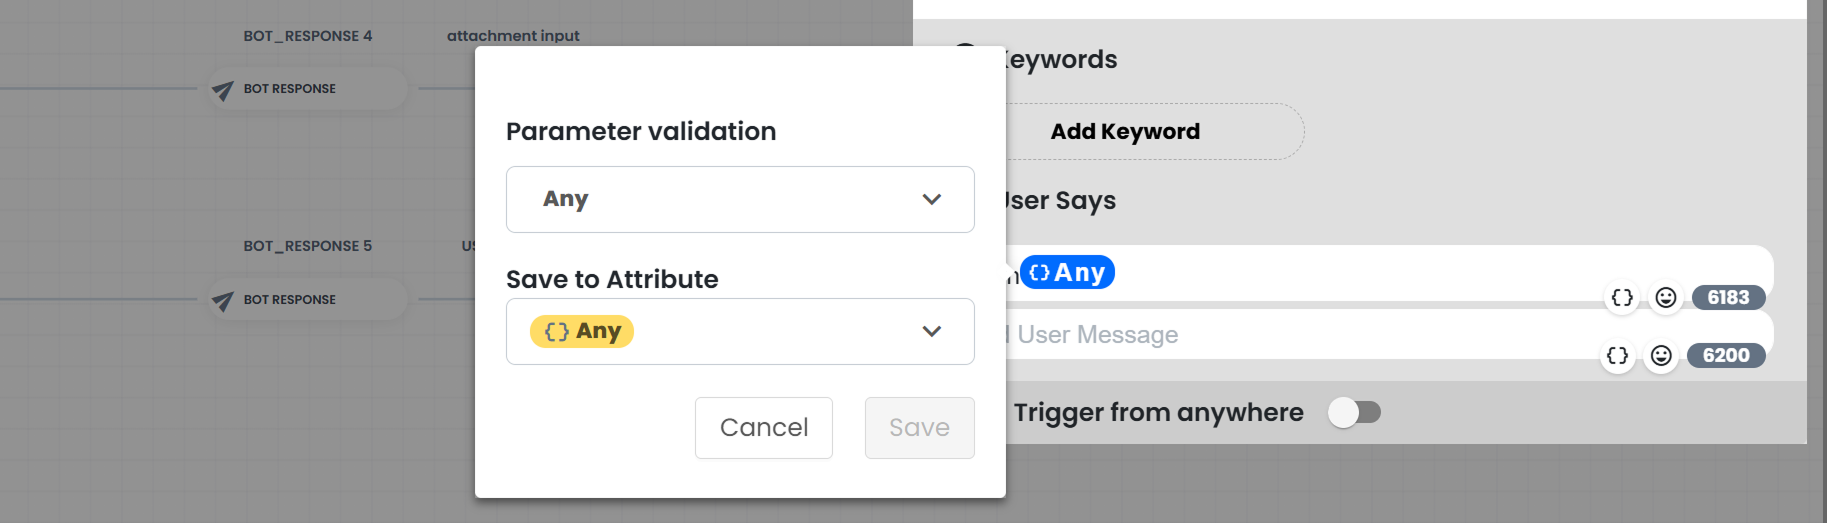Click the yellow Any attribute tag
The width and height of the screenshot is (1827, 523).
[582, 331]
